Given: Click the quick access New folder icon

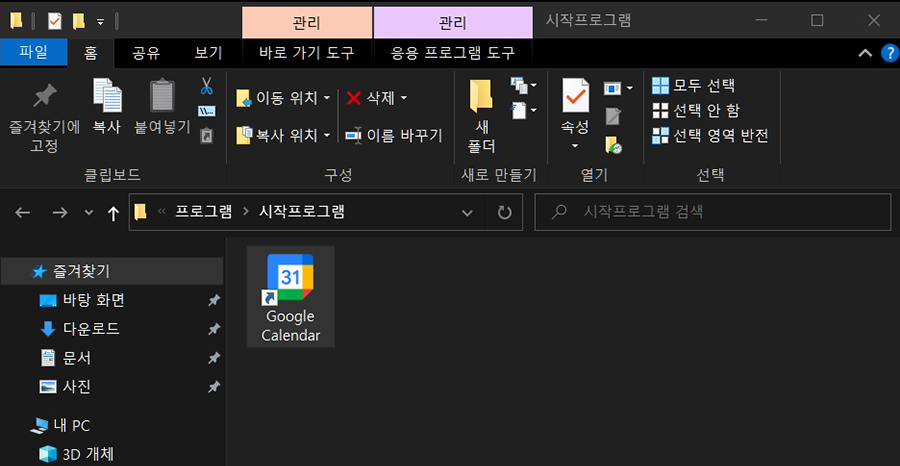Looking at the screenshot, I should (78, 22).
